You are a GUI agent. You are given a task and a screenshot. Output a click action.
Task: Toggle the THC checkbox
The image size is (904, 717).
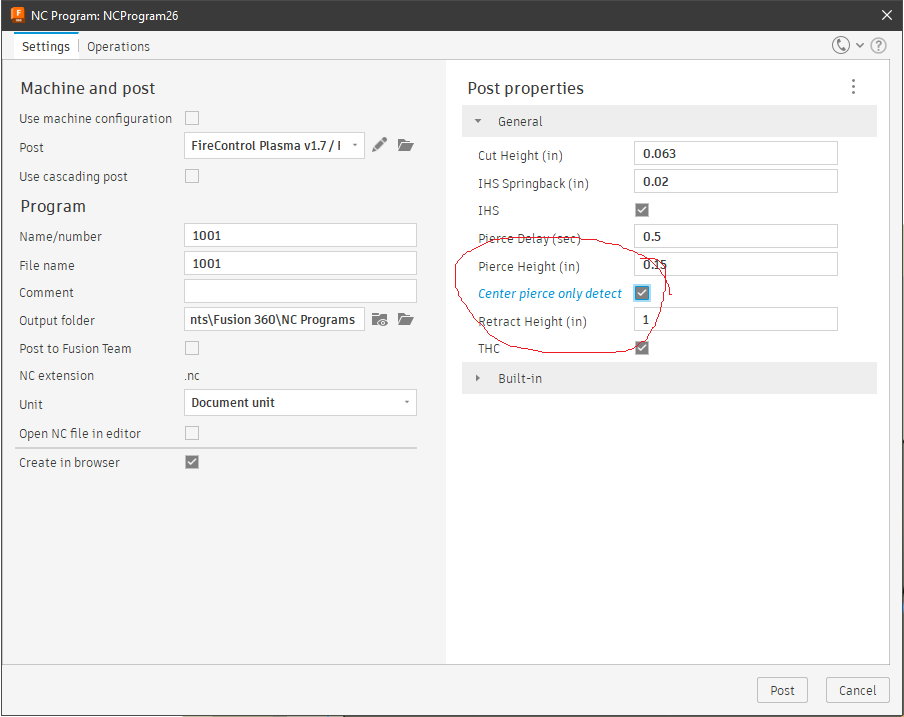(x=642, y=348)
